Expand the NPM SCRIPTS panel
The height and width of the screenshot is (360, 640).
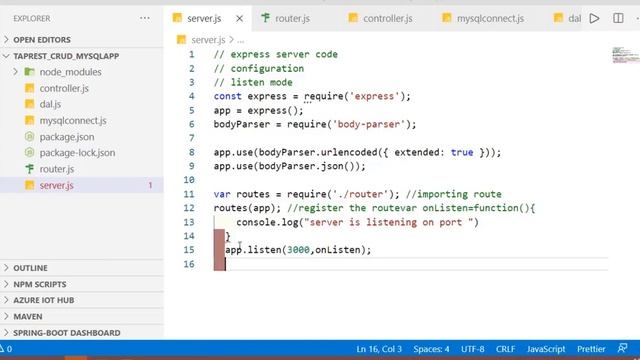(x=6, y=284)
